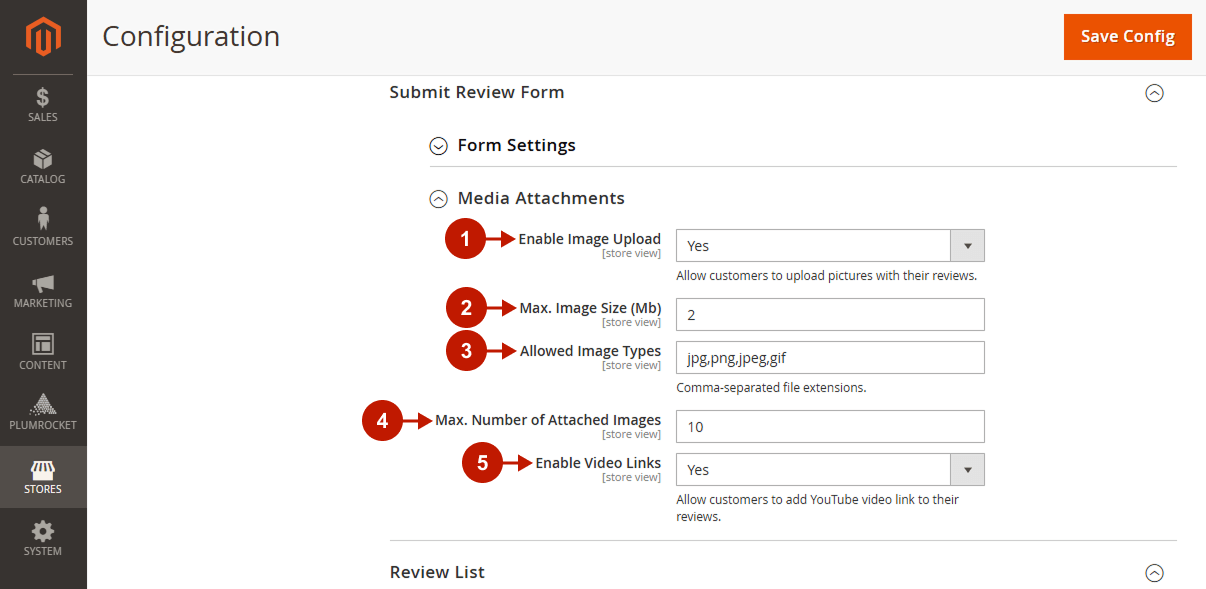Collapse the Submit Review Form section
Viewport: 1206px width, 589px height.
(1154, 93)
